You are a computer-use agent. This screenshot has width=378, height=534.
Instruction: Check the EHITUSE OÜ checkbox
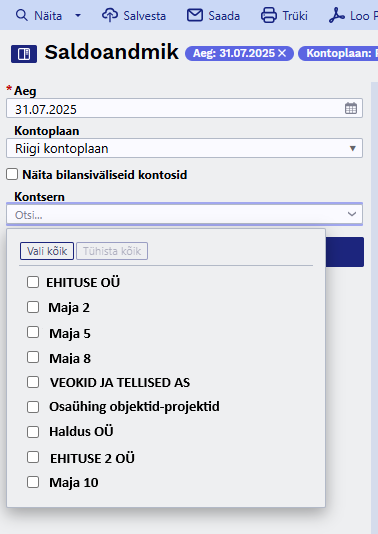click(33, 282)
